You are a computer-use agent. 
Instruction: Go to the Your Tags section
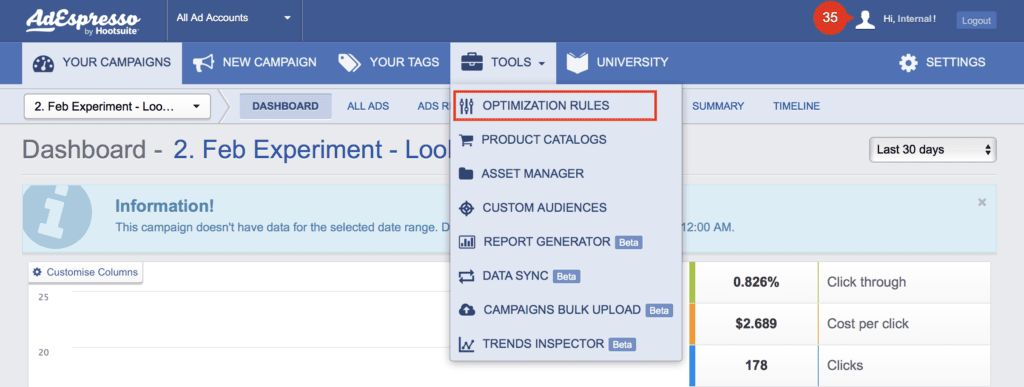(x=389, y=63)
